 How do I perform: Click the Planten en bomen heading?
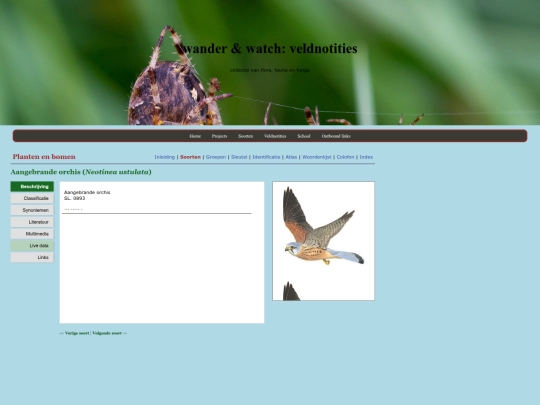44,157
